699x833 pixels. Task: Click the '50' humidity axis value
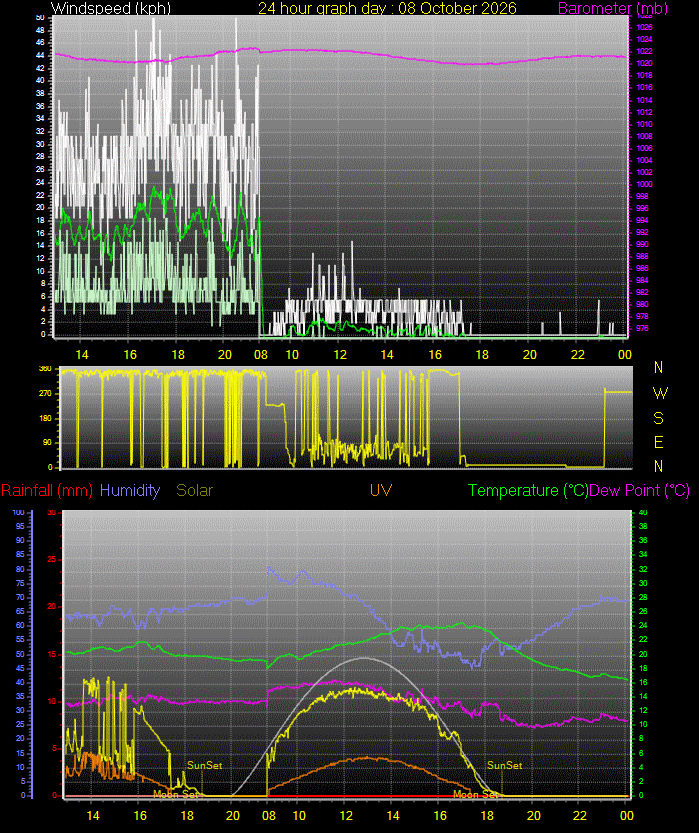[x=20, y=654]
